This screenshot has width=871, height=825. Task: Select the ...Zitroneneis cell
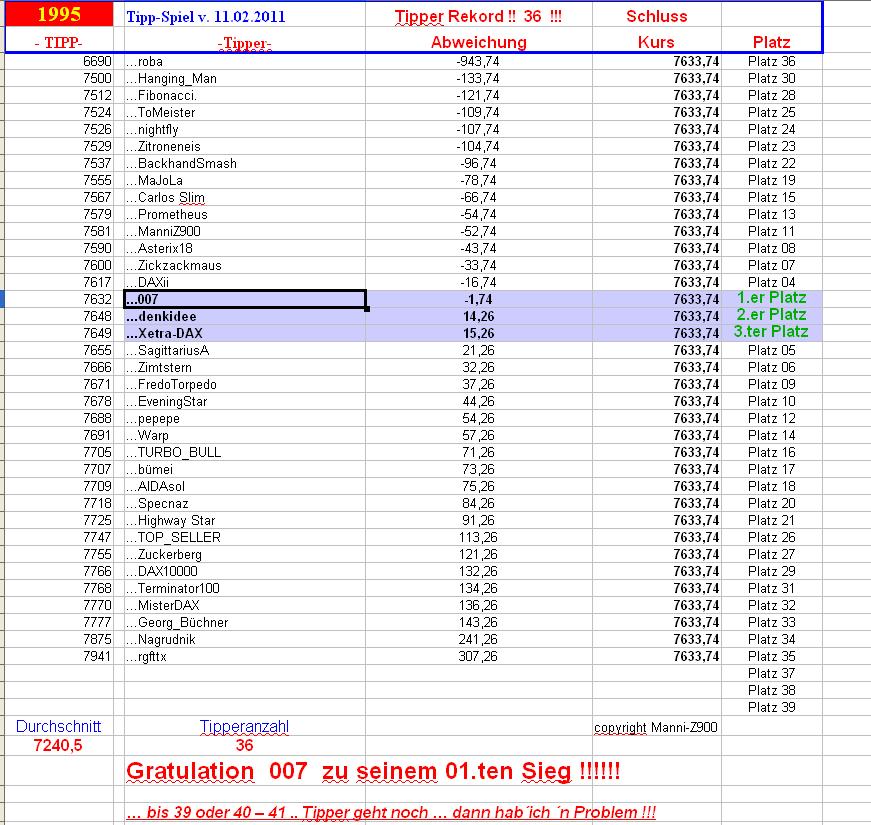245,146
